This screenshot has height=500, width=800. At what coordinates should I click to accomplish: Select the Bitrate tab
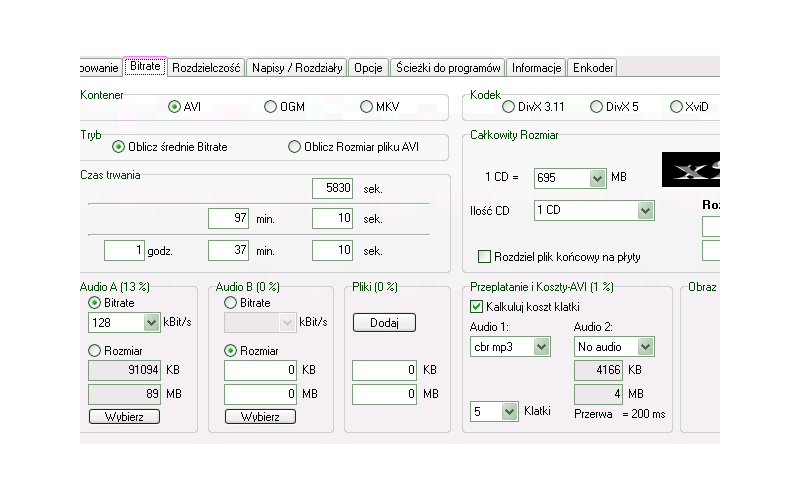click(145, 66)
